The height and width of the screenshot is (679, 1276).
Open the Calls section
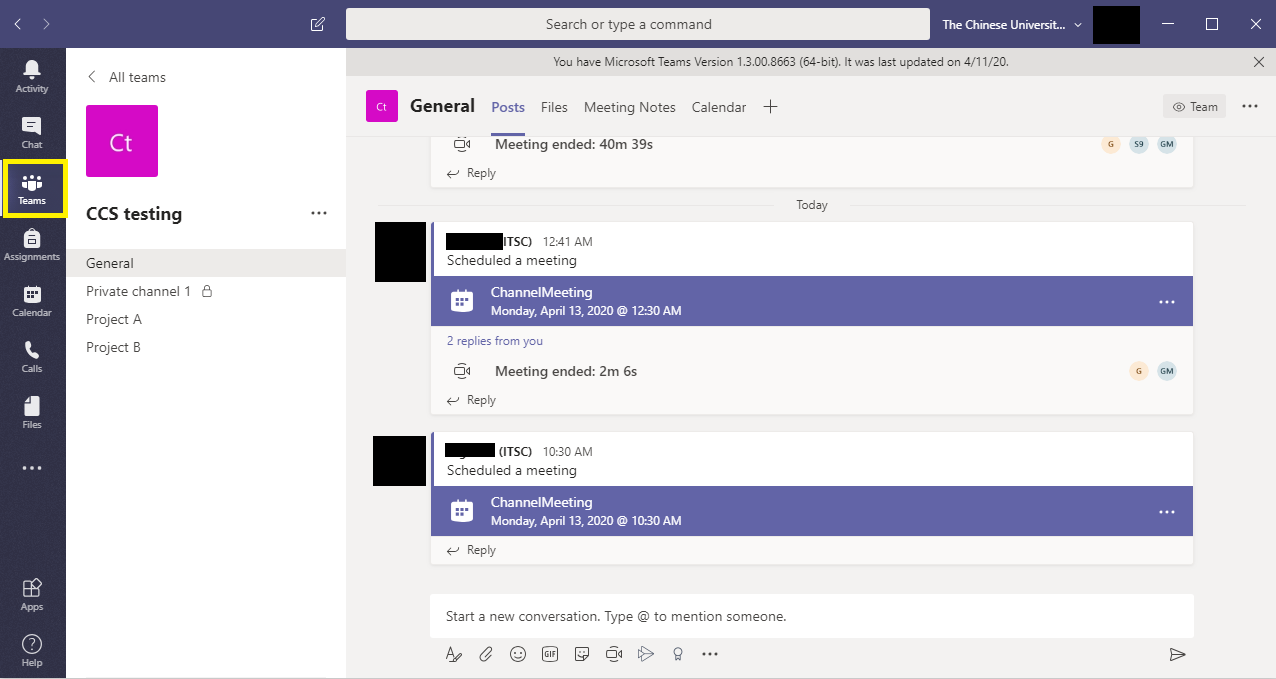pos(32,356)
